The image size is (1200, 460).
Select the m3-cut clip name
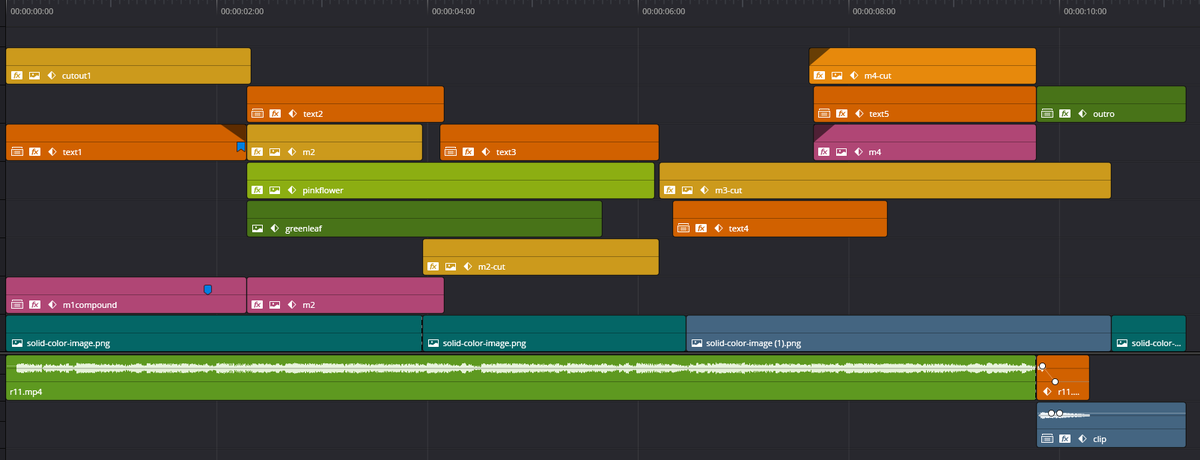pyautogui.click(x=728, y=190)
